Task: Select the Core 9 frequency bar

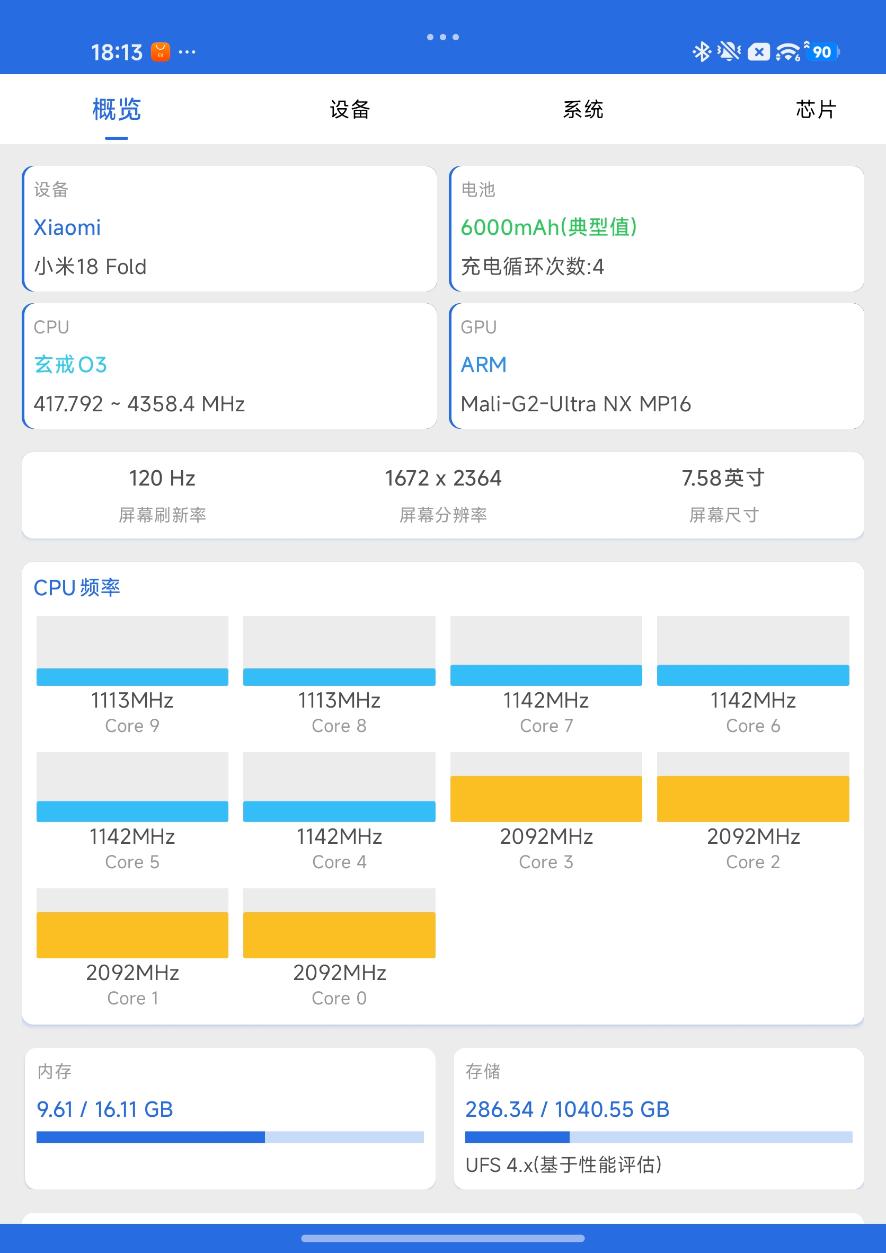Action: coord(132,651)
